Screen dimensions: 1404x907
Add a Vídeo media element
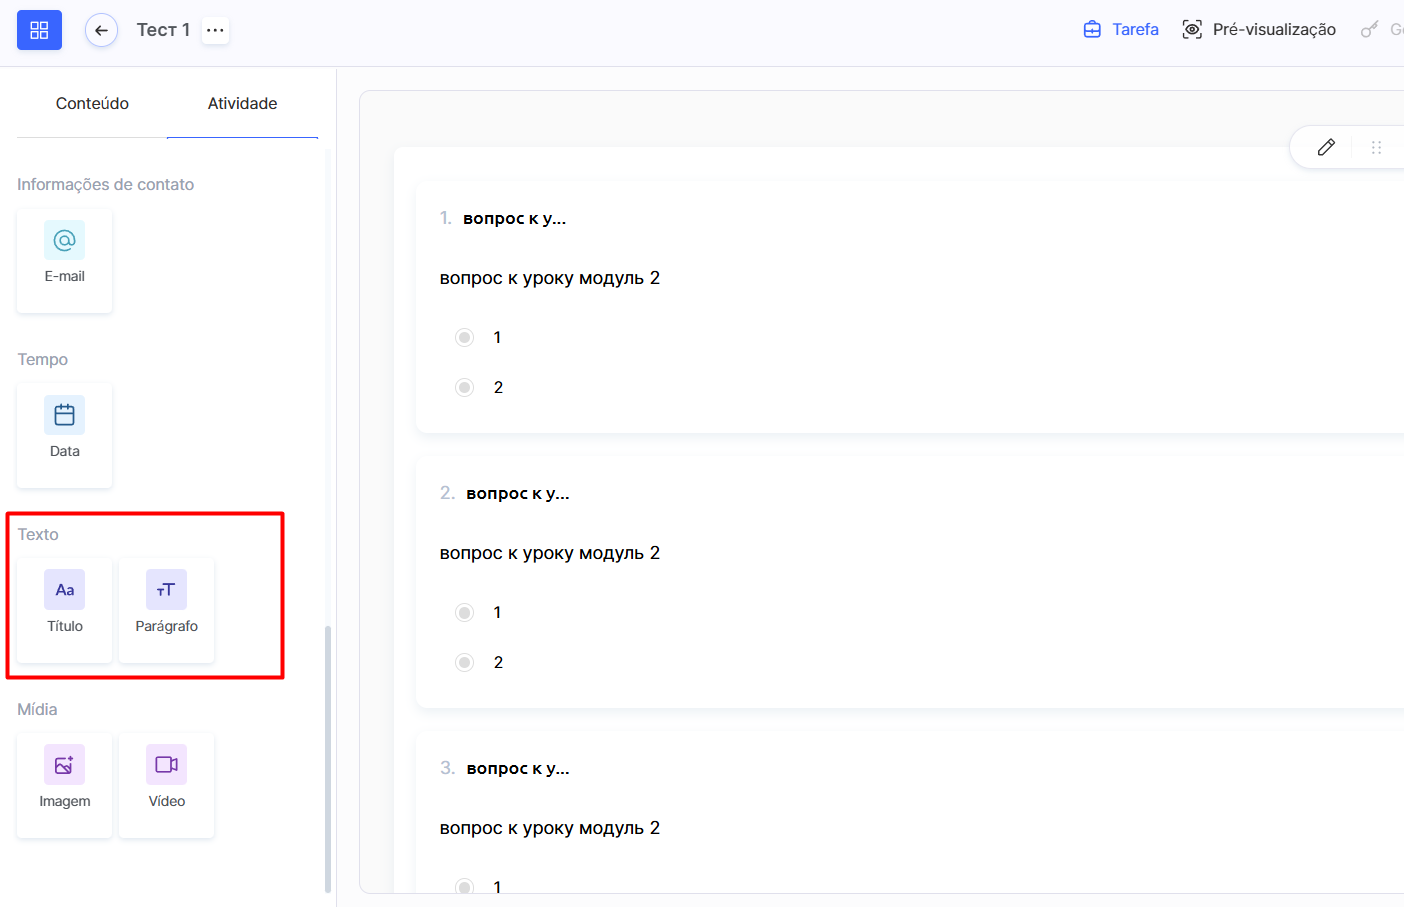pos(166,785)
